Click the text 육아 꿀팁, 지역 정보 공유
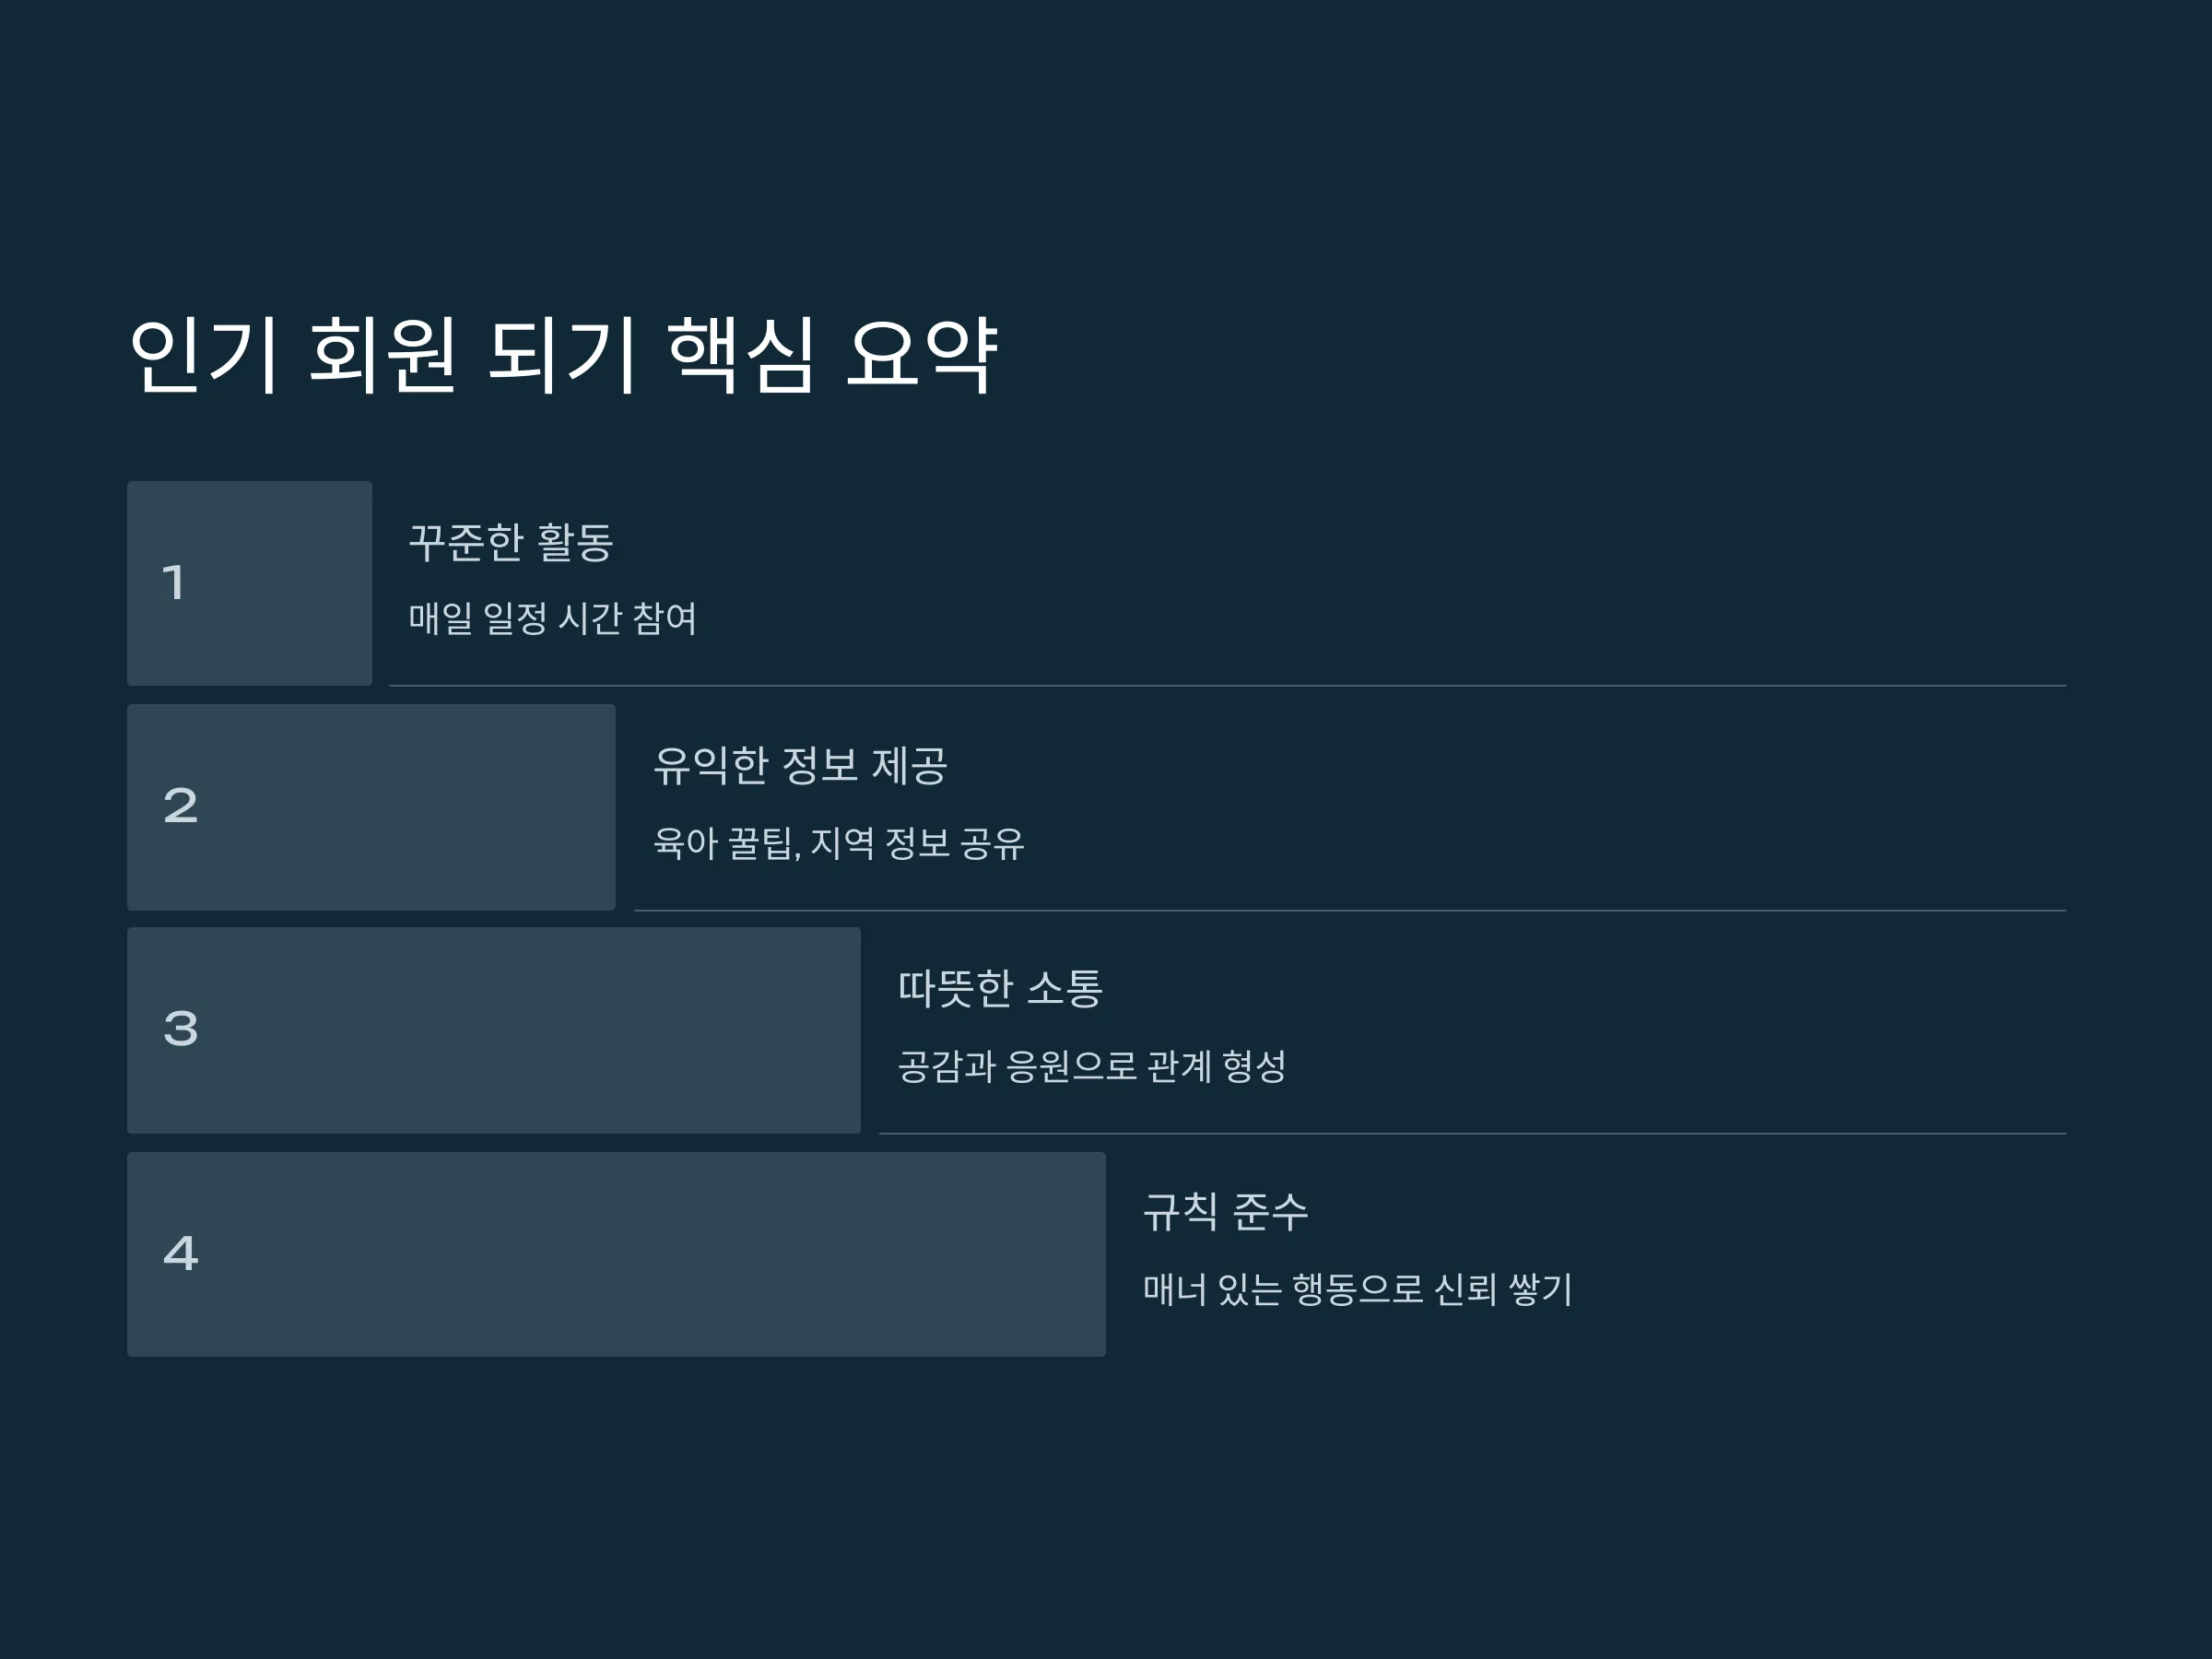 (839, 843)
